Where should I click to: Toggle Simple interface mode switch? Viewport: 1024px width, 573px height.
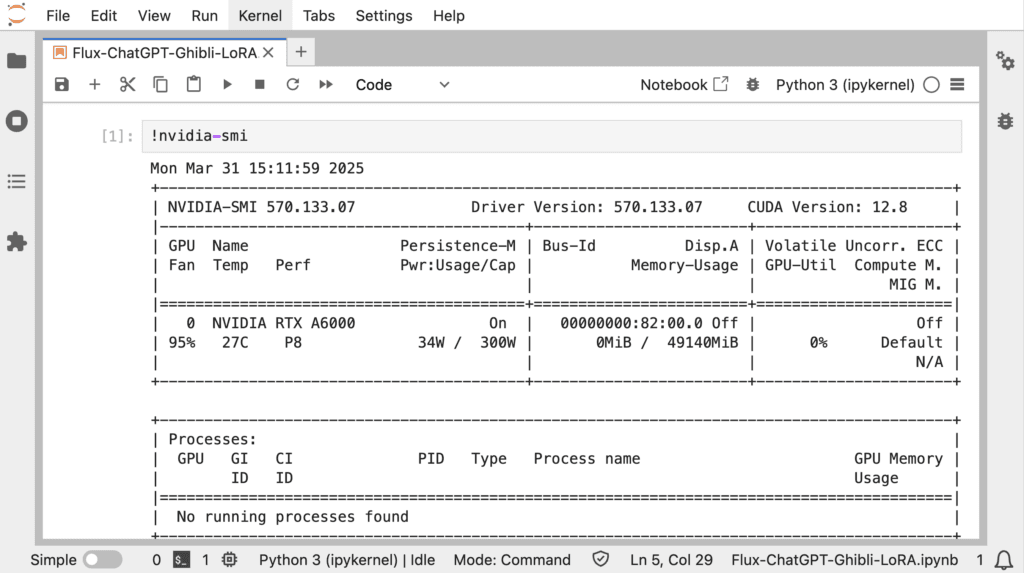103,560
